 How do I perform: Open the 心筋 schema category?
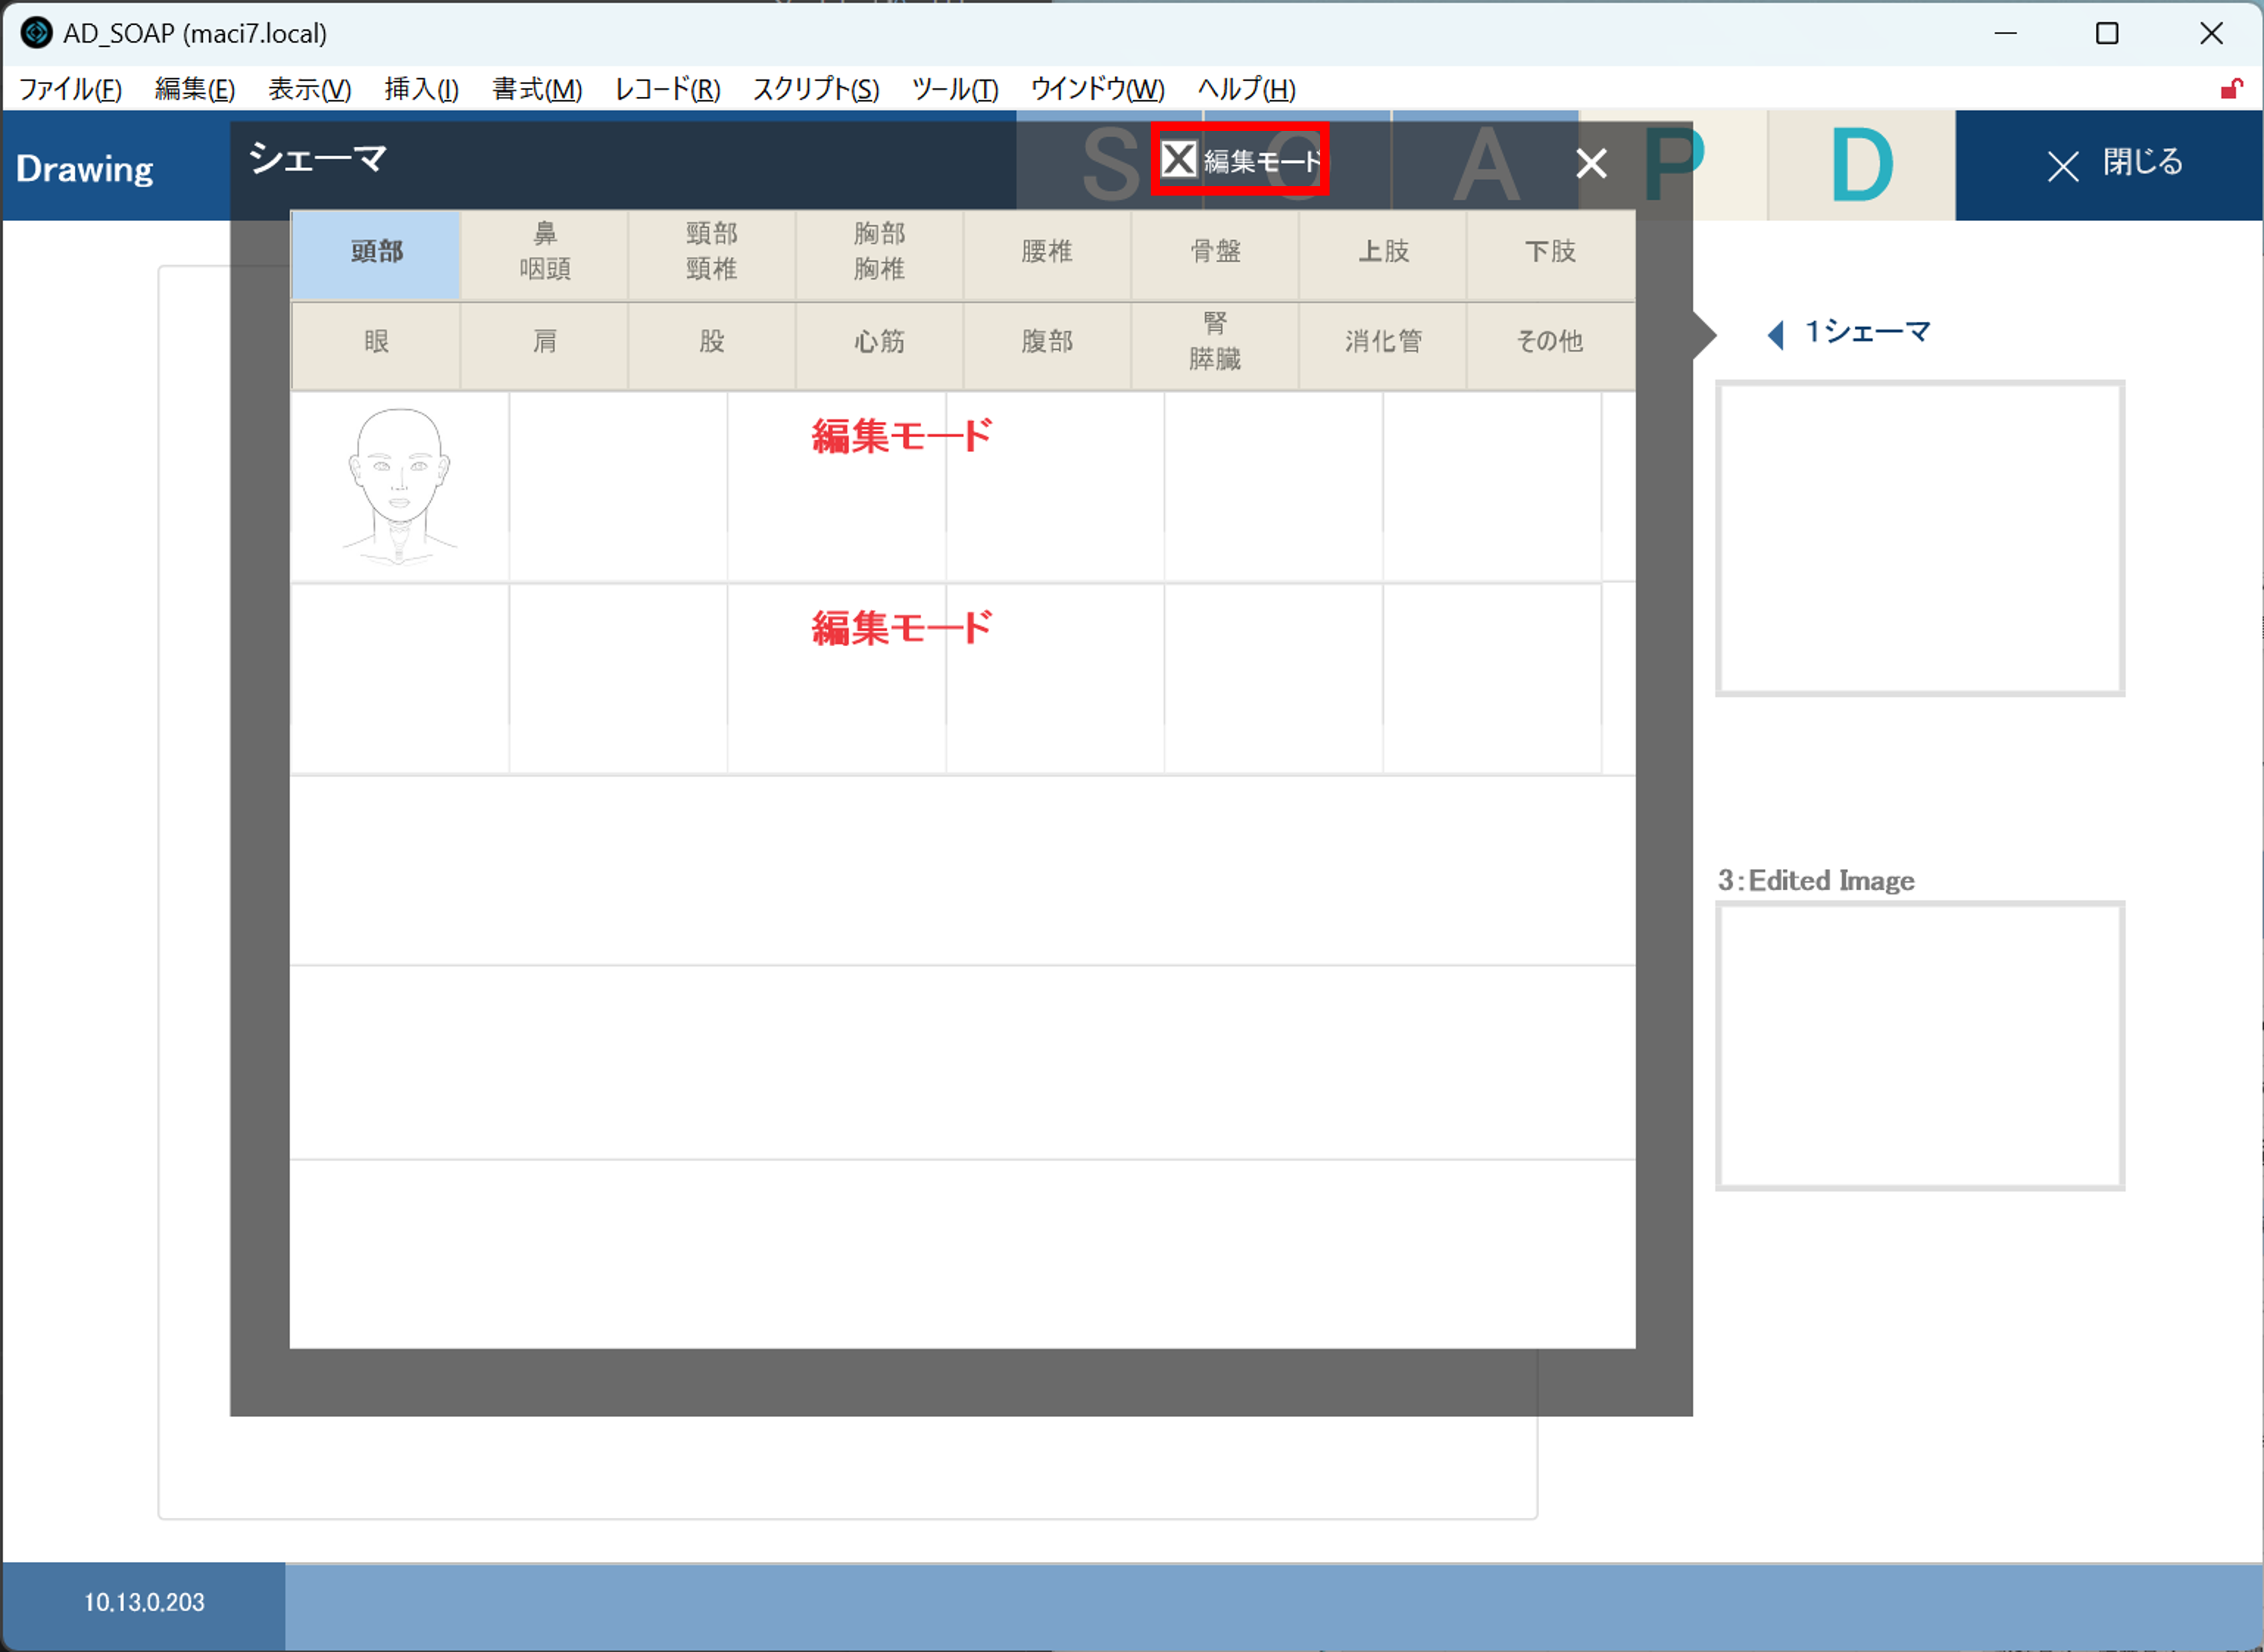click(879, 342)
